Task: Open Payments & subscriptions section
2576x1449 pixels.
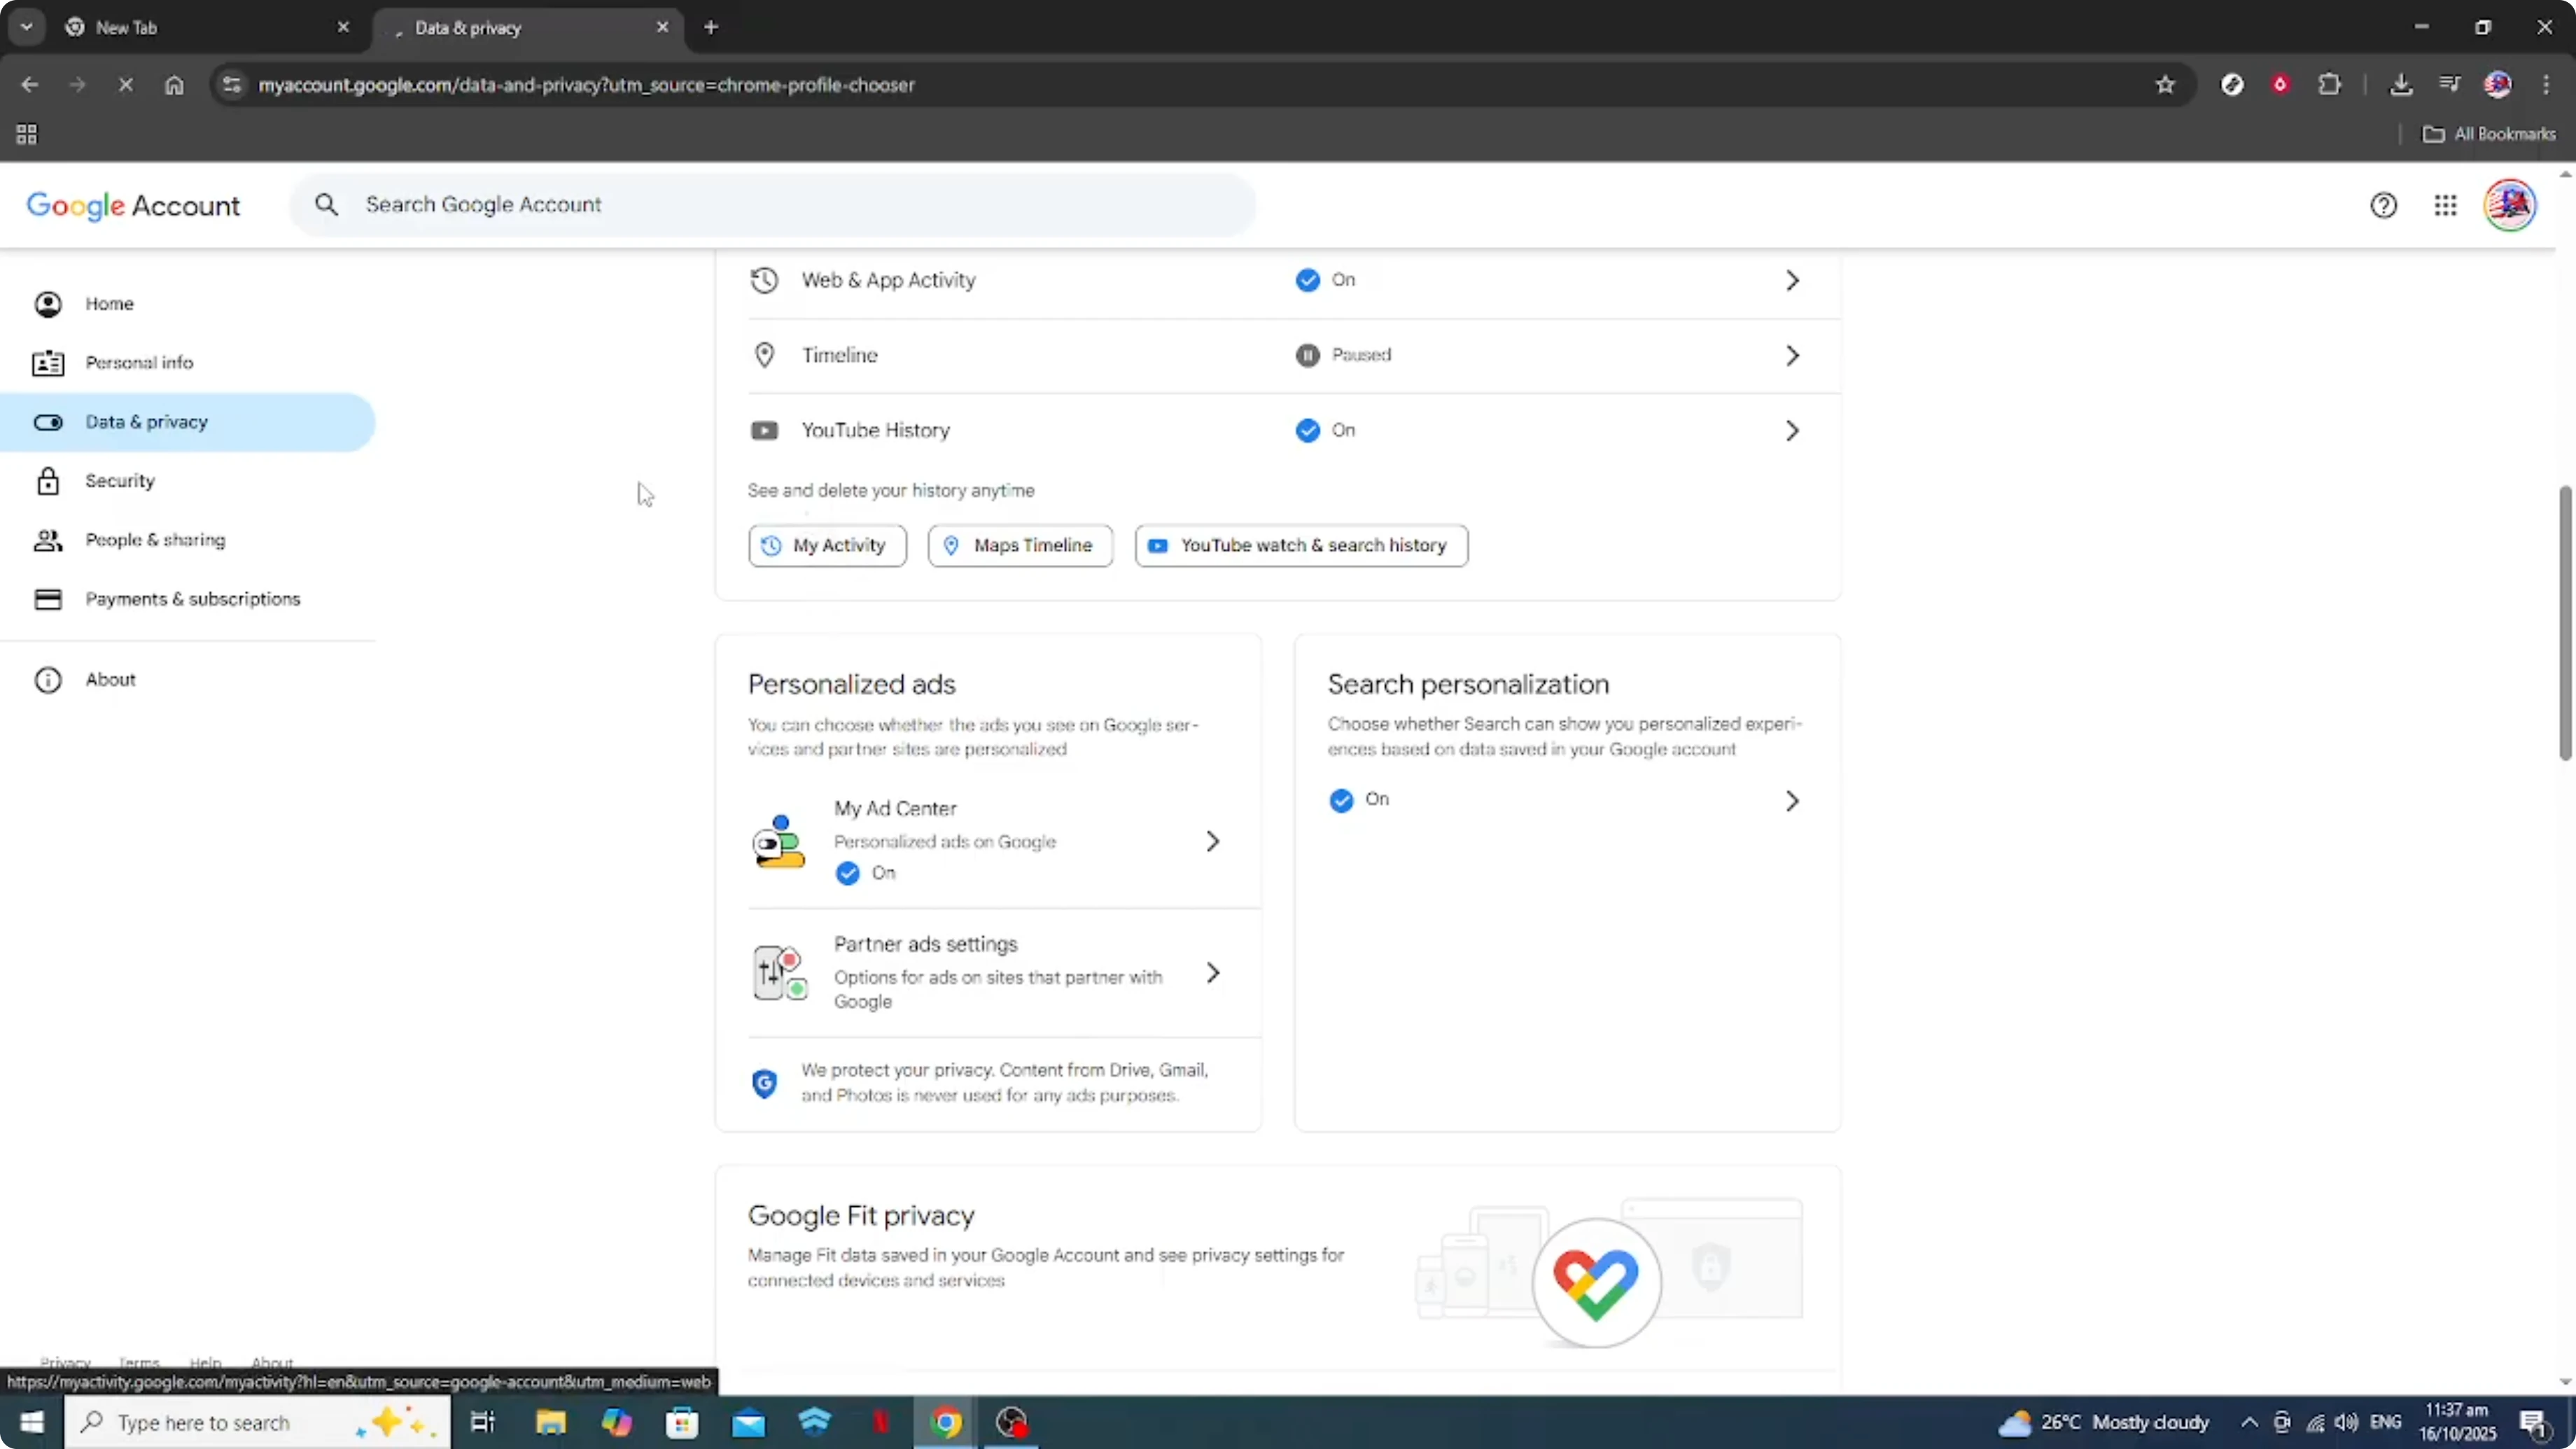Action: pos(188,599)
